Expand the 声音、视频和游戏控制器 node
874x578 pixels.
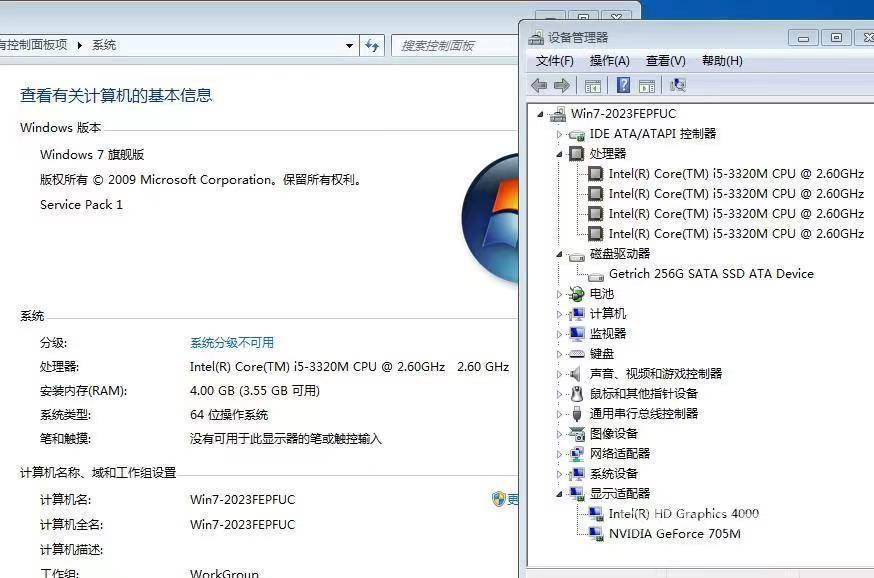point(559,374)
